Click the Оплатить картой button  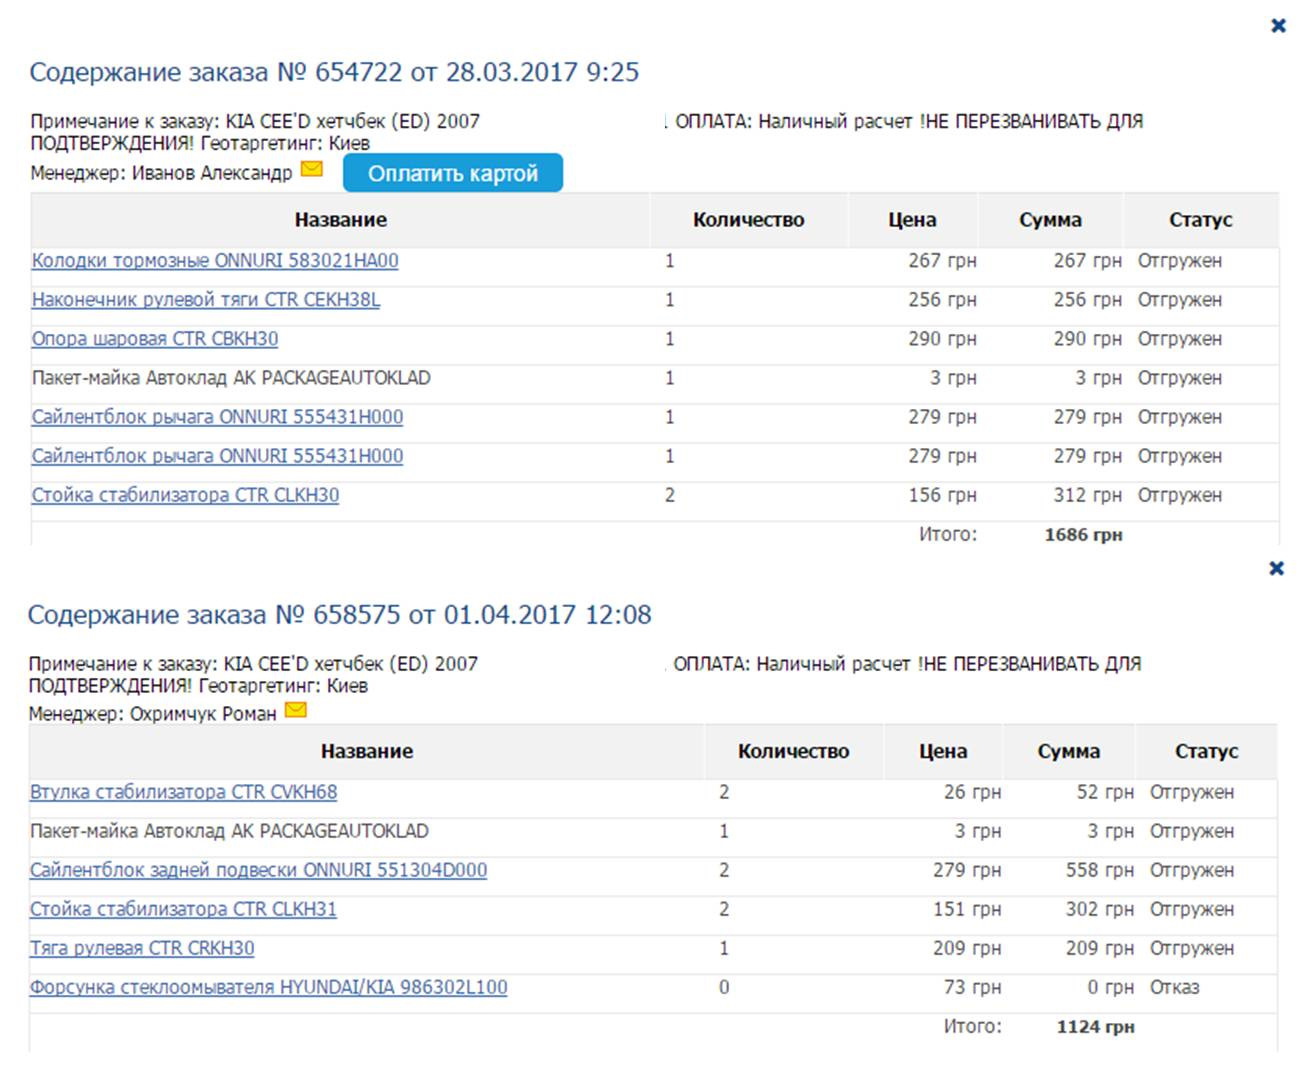point(453,173)
